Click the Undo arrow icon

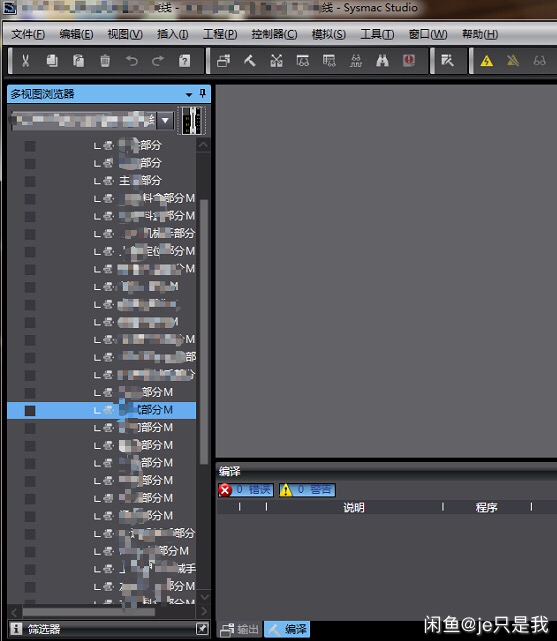(132, 61)
